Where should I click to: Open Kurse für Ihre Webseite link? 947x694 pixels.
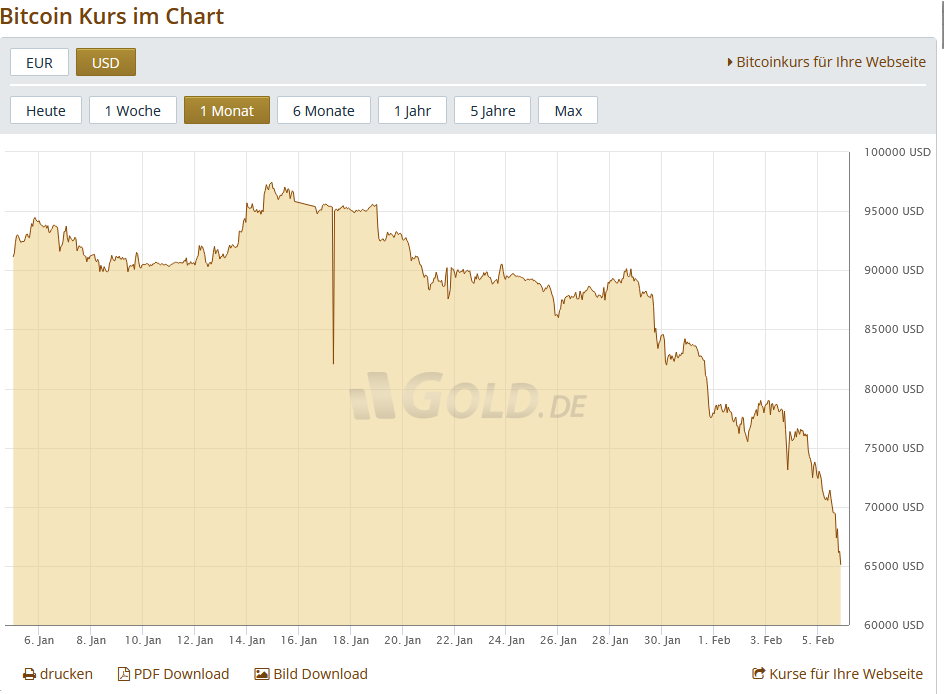(846, 674)
